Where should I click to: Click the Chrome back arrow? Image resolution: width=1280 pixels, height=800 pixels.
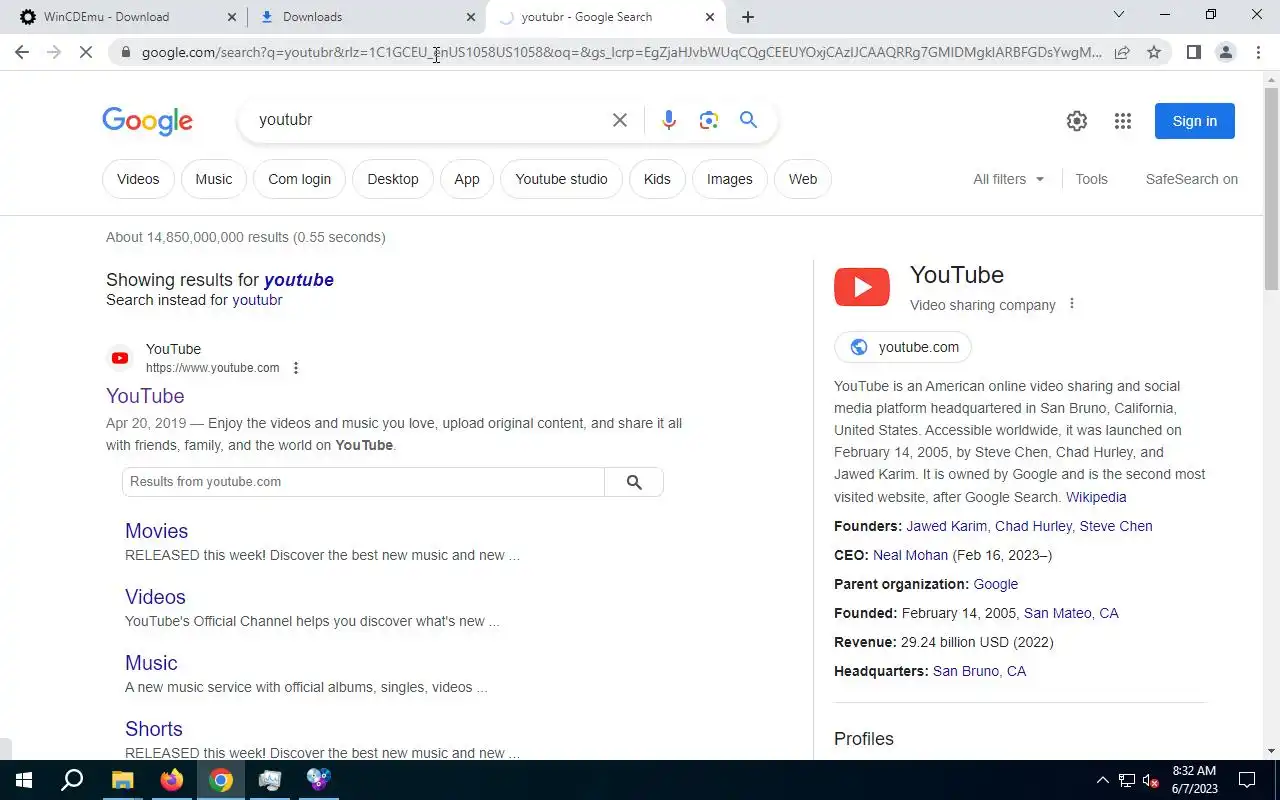(x=22, y=52)
